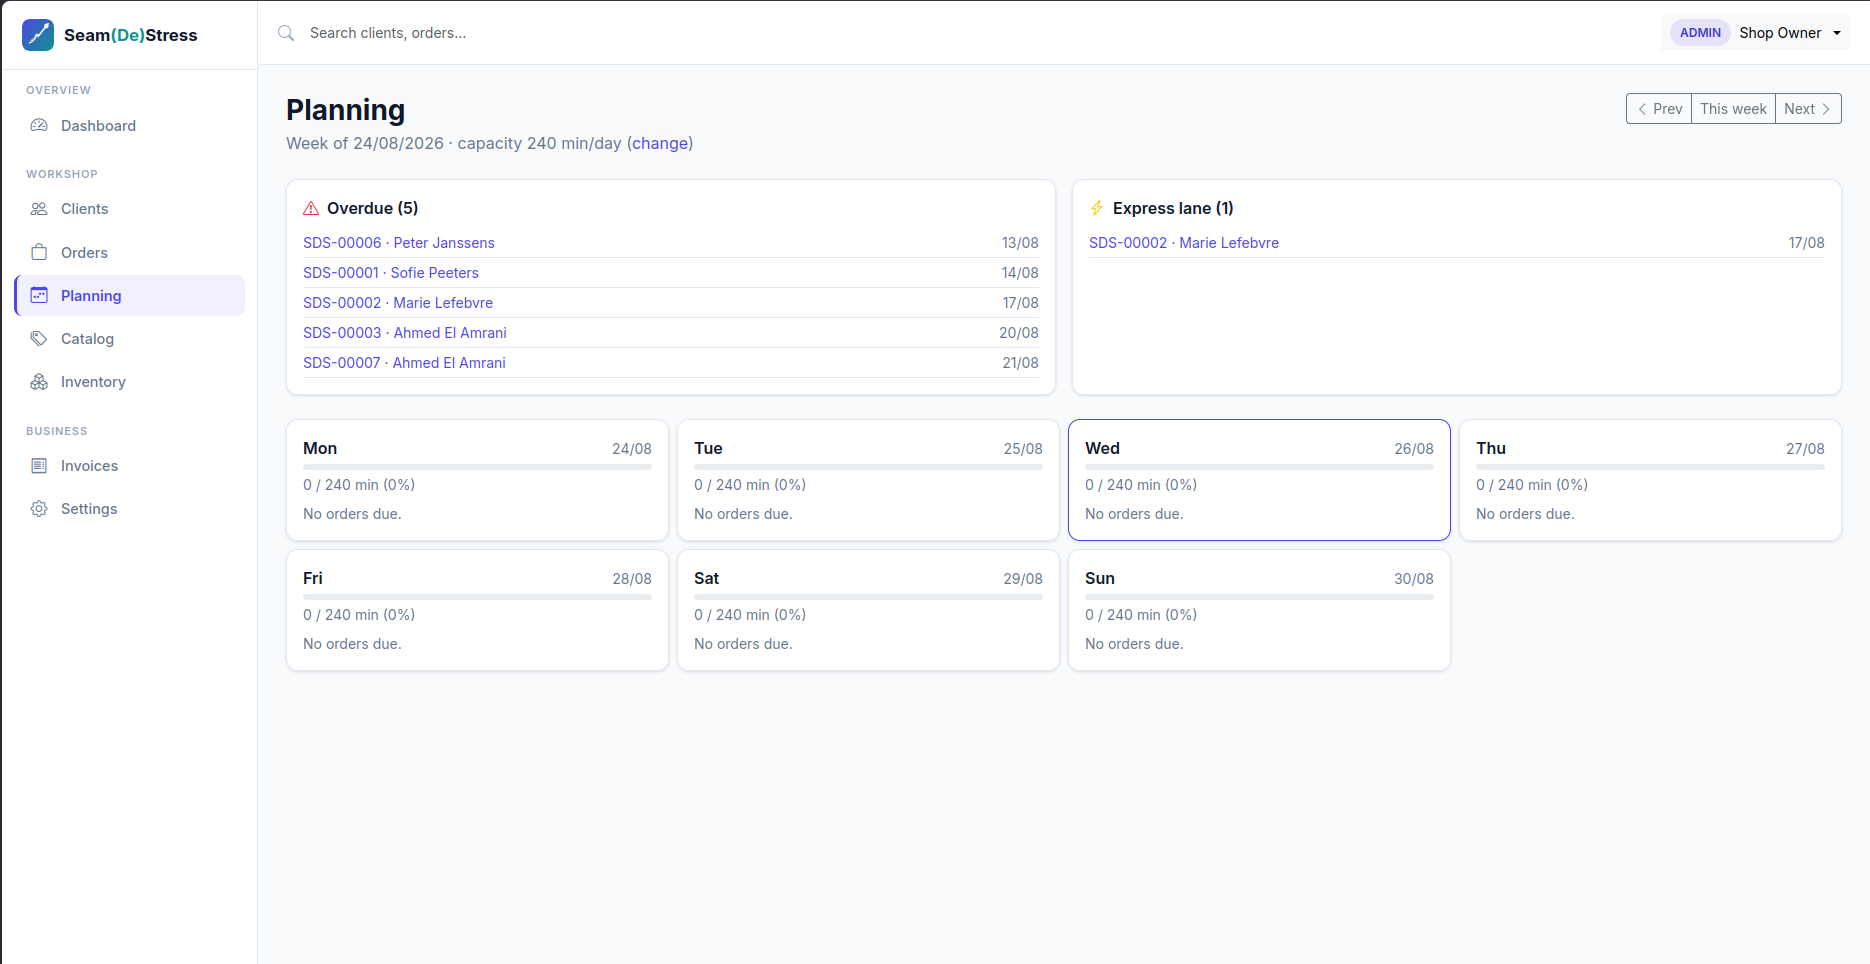This screenshot has height=964, width=1870.
Task: Open express lane order SDS-00002 Marie Lefebvre
Action: [x=1184, y=243]
